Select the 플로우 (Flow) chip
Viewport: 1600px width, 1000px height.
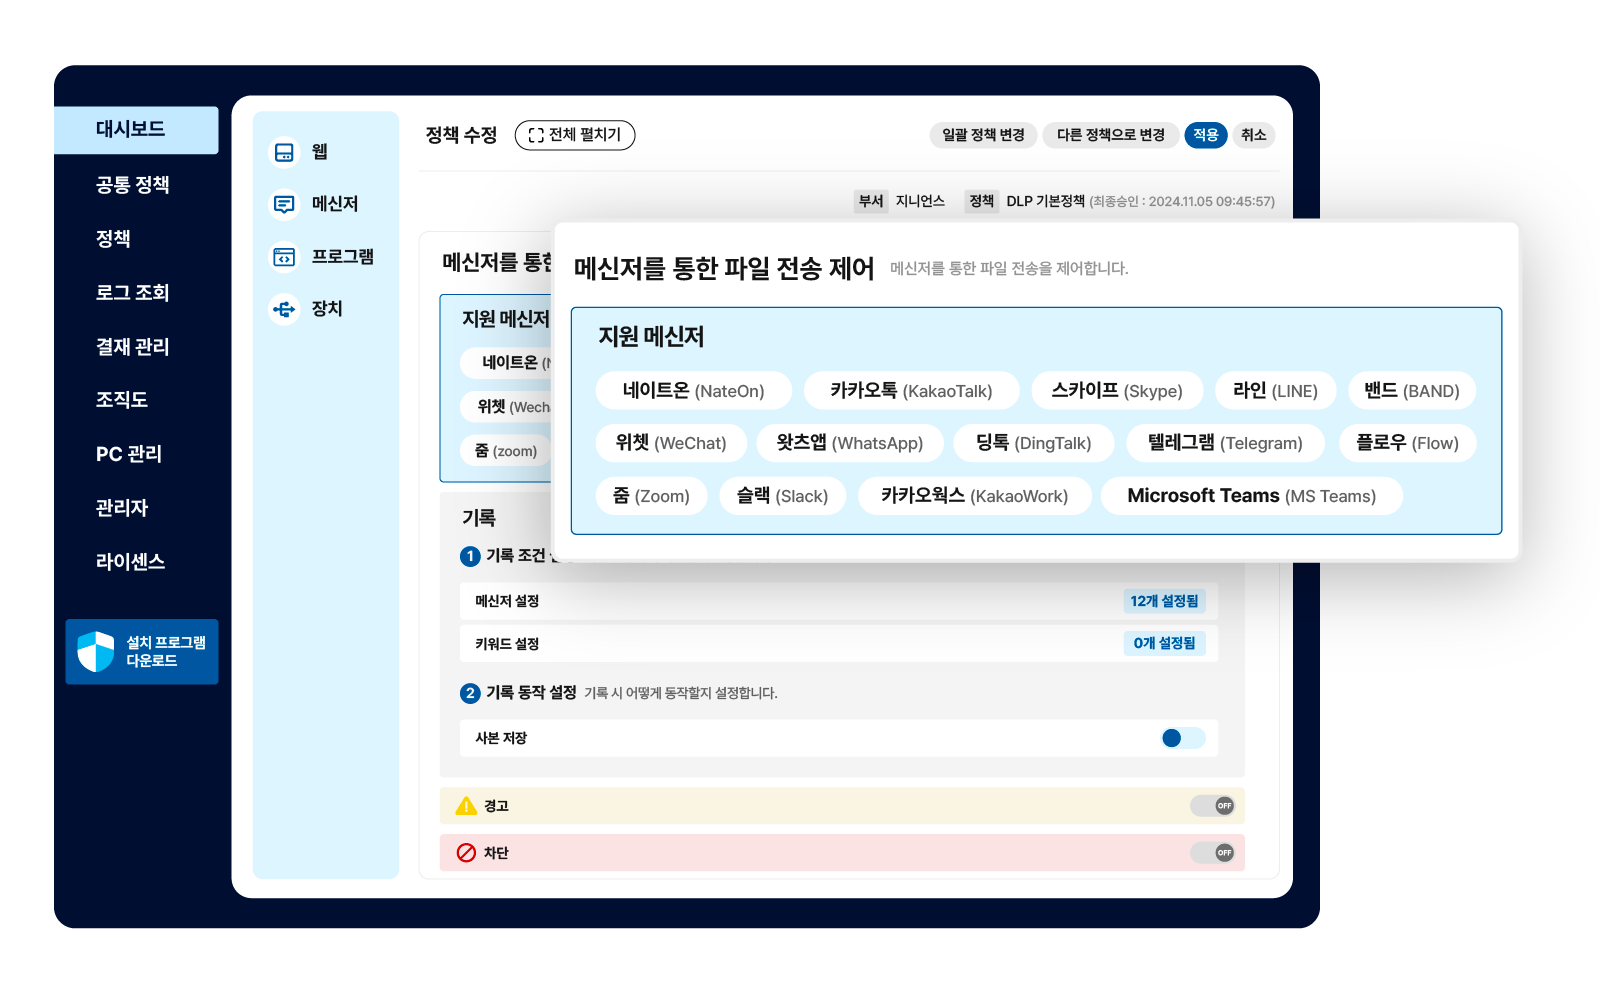[x=1407, y=443]
